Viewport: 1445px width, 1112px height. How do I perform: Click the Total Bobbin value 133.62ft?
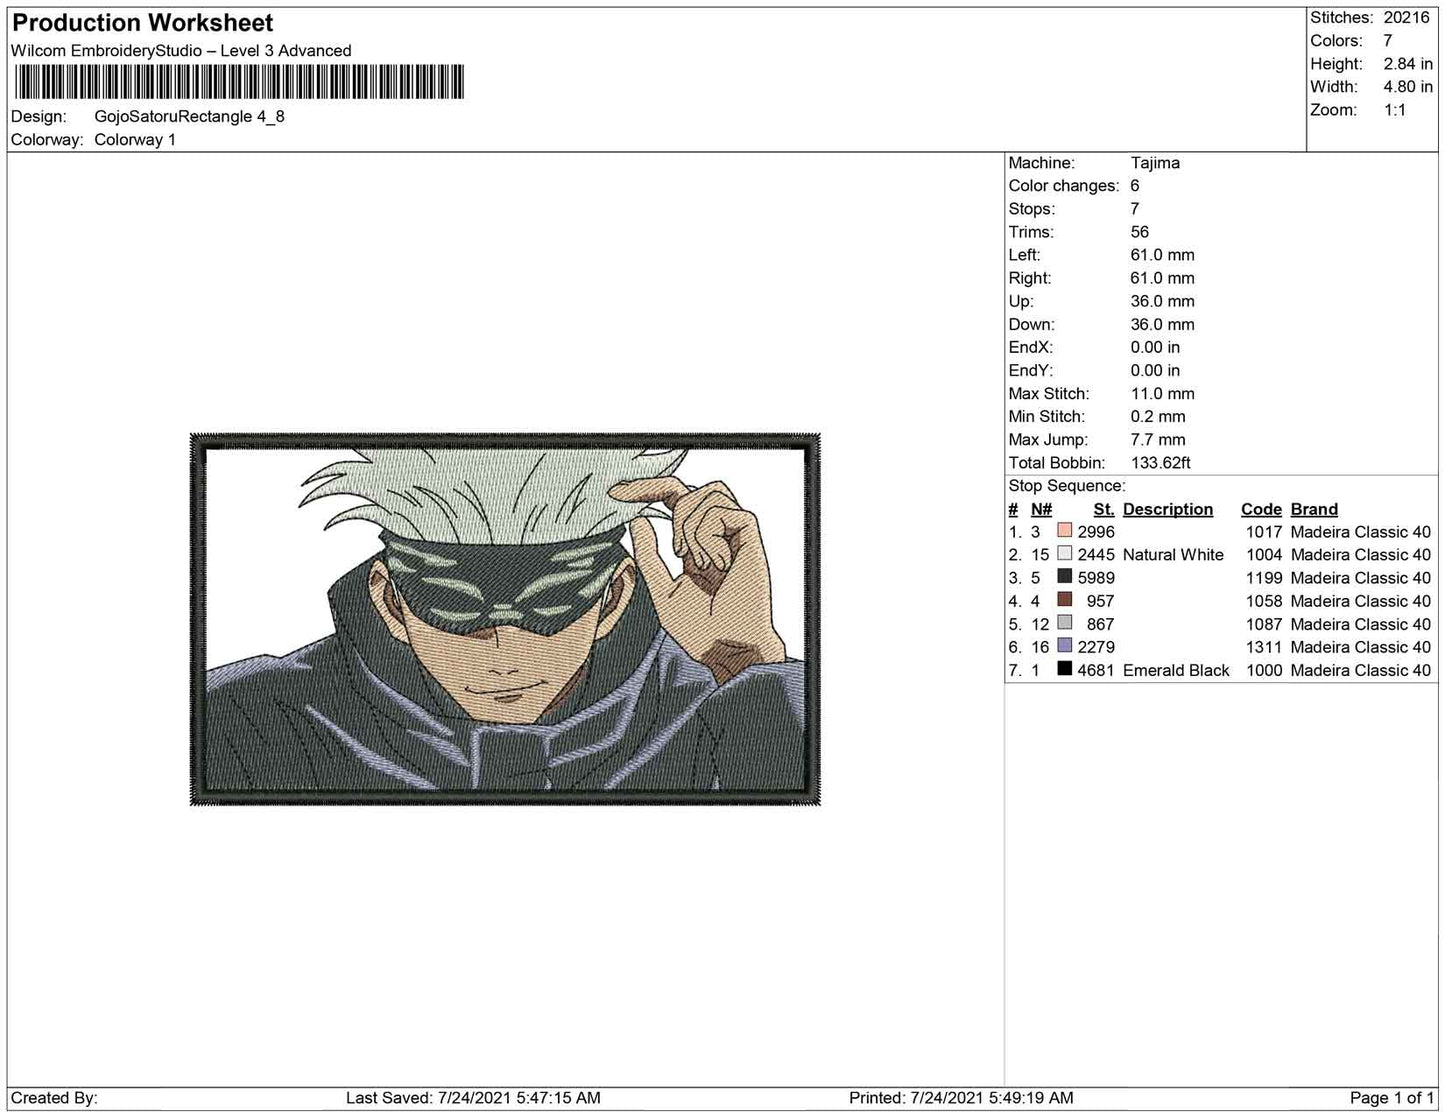click(1161, 463)
